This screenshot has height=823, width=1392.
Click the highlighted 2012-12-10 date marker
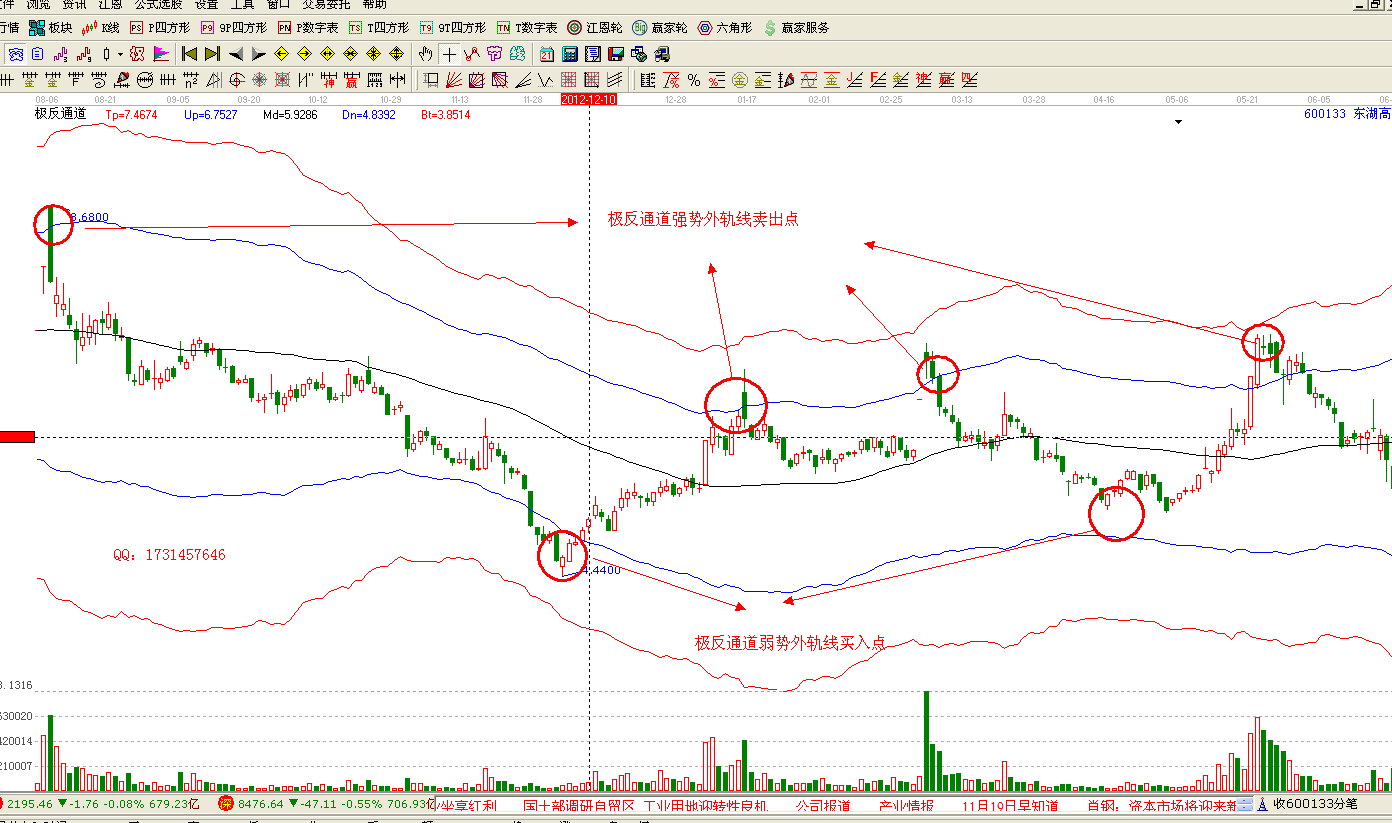pyautogui.click(x=589, y=100)
